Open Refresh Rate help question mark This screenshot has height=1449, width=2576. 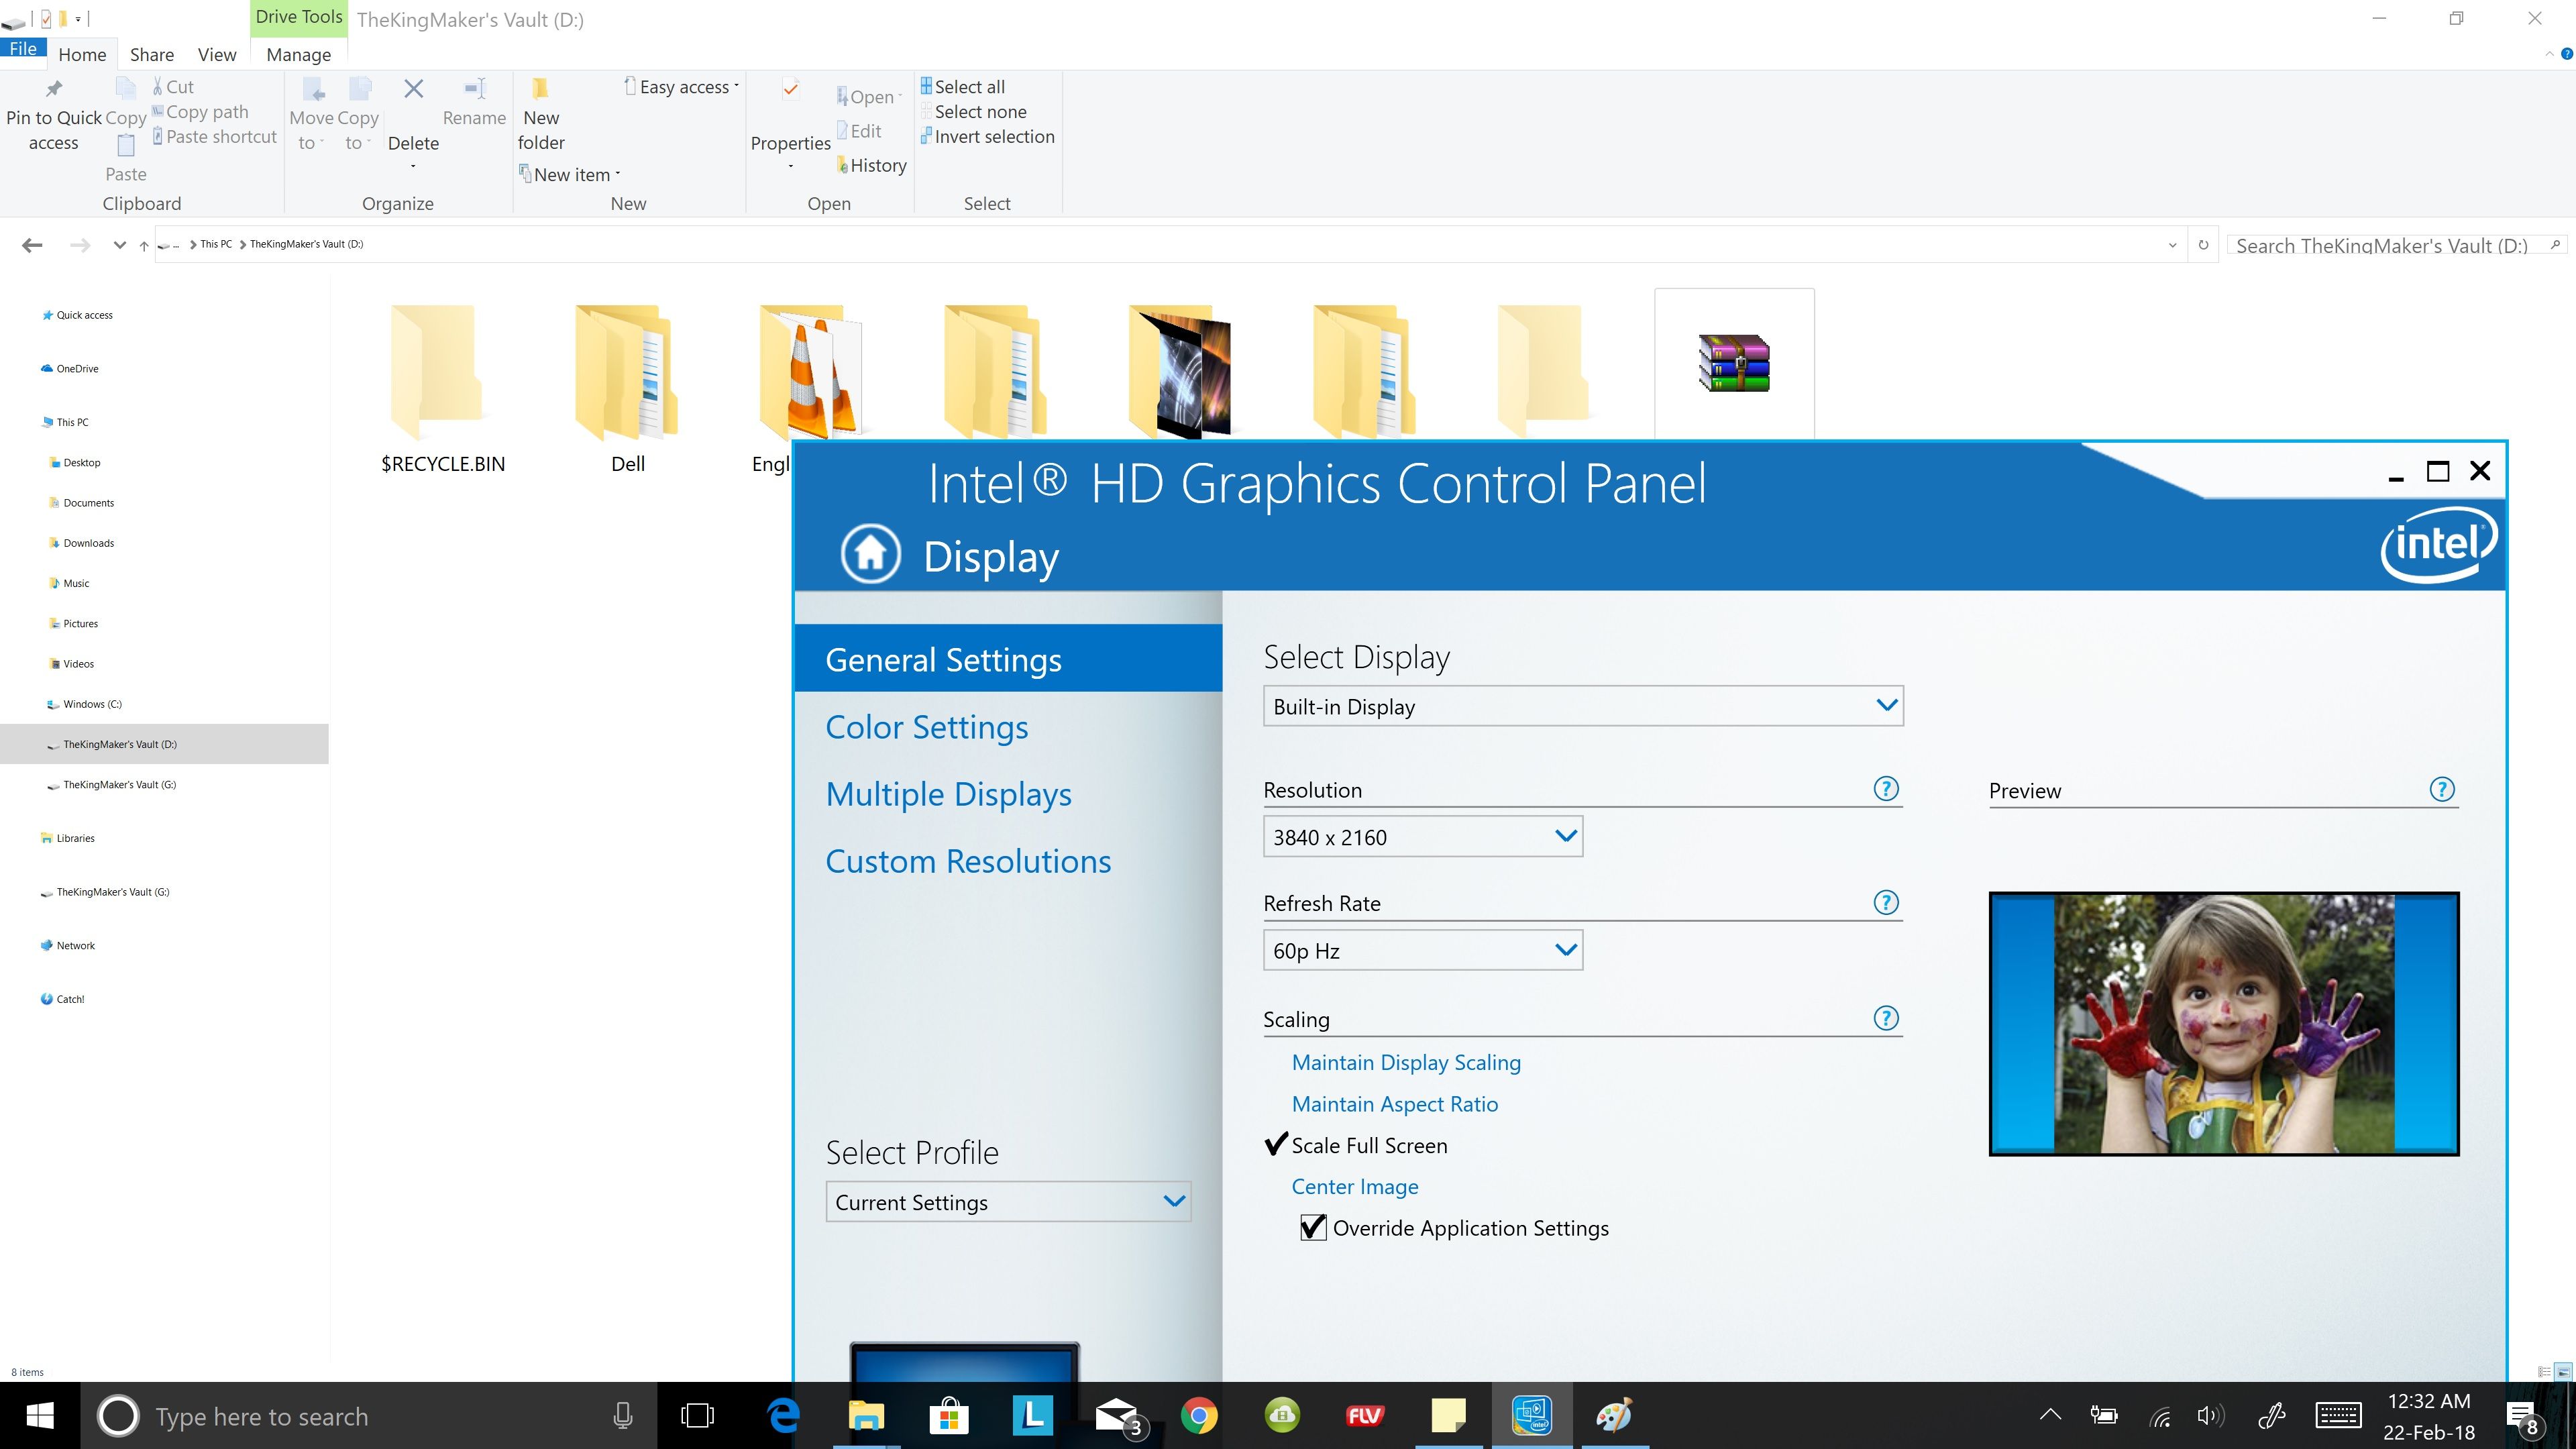(x=1885, y=903)
